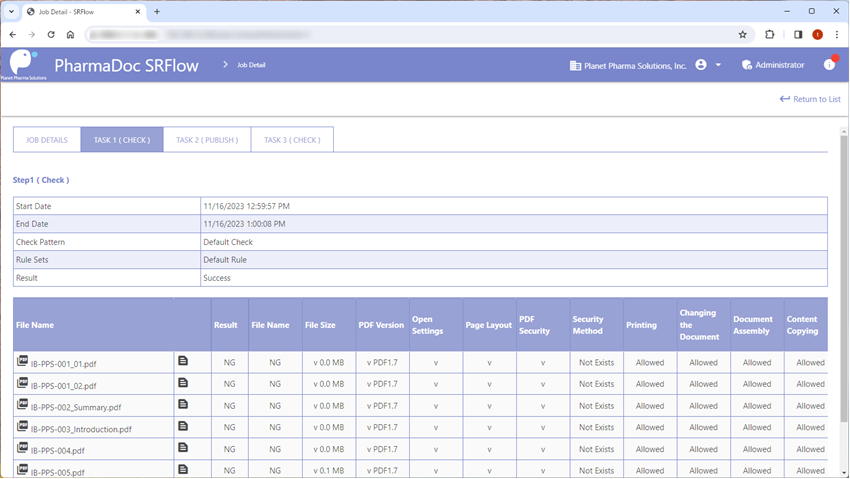Open the notification info icon in header
This screenshot has width=850, height=479.
[829, 64]
